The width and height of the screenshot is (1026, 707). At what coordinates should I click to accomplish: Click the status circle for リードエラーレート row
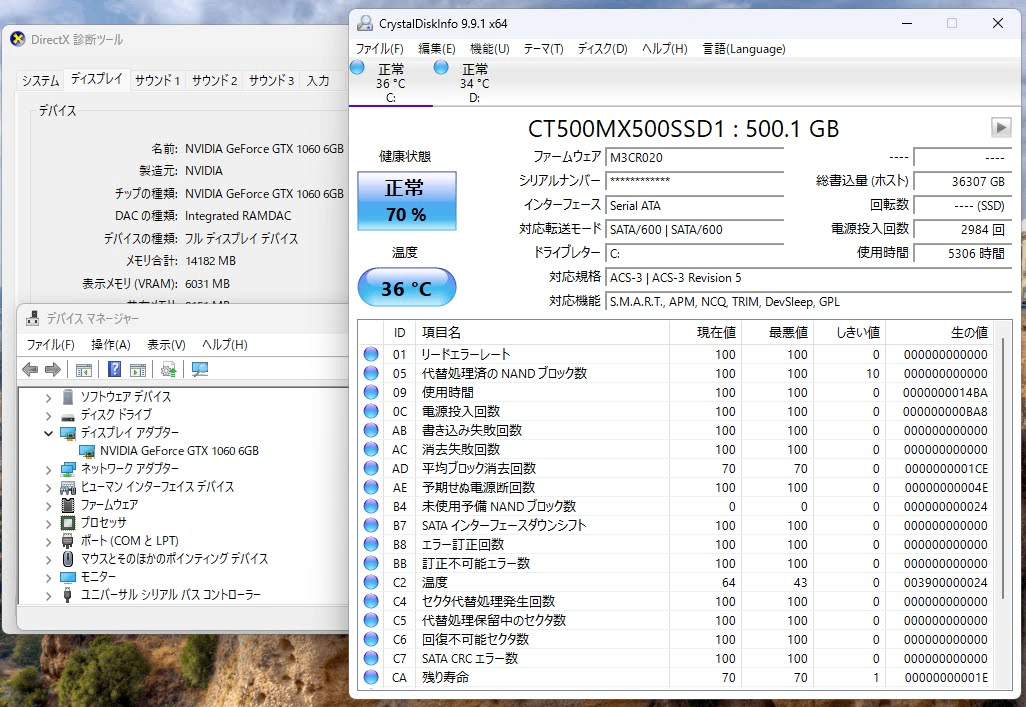click(371, 354)
